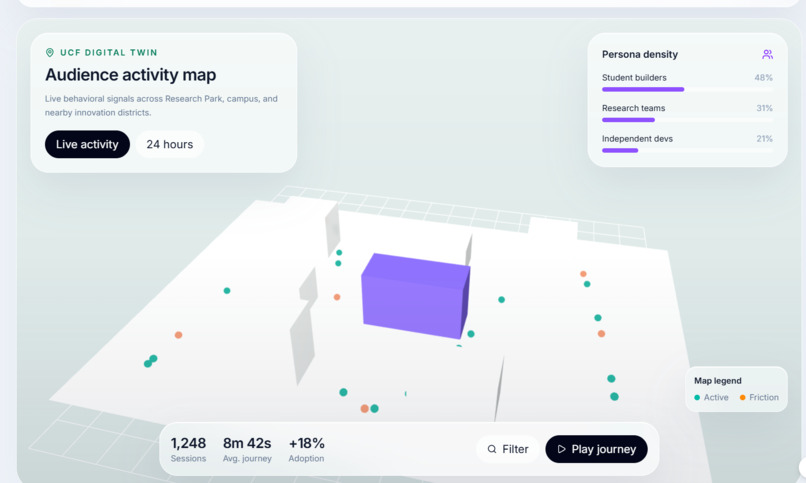This screenshot has width=806, height=483.
Task: Select the purple building block on map
Action: [415, 296]
